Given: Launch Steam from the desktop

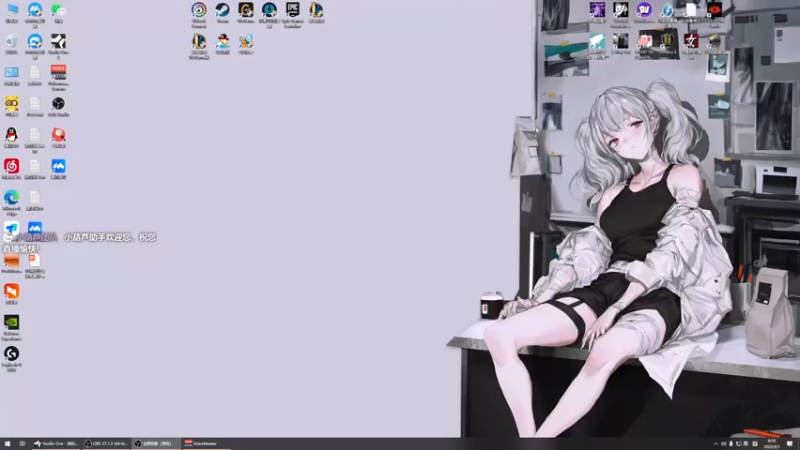Looking at the screenshot, I should (x=222, y=12).
